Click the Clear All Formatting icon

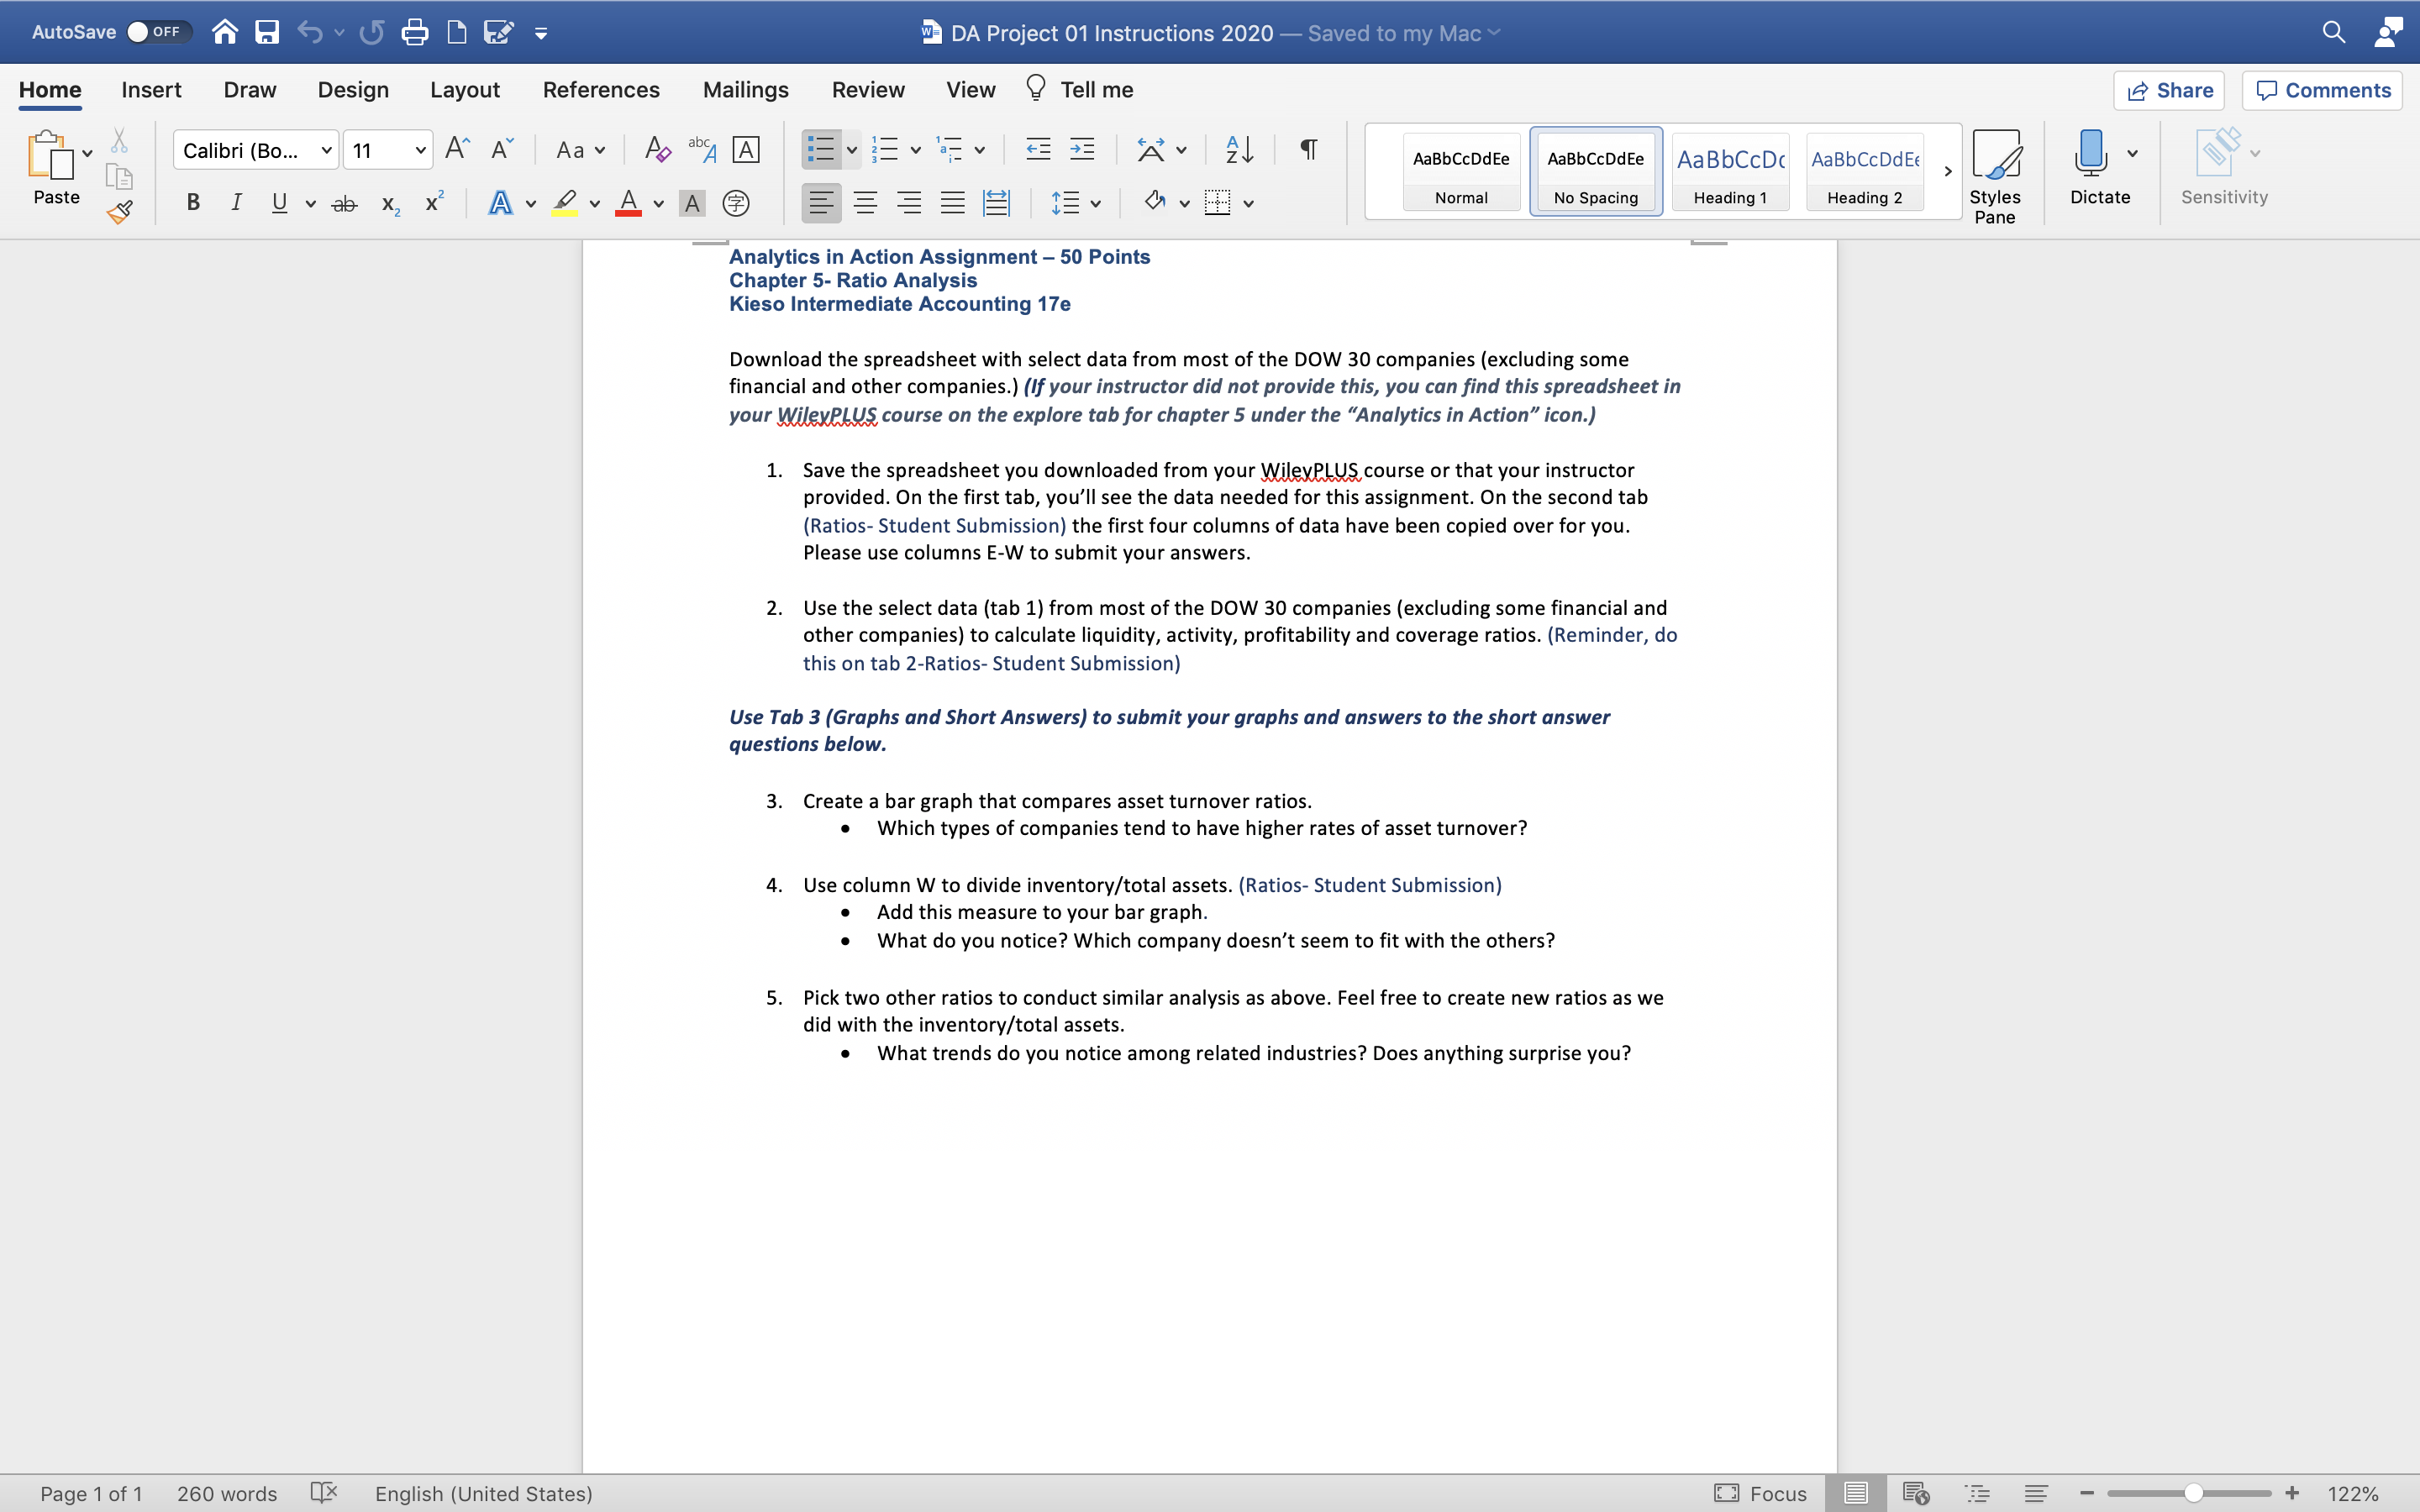point(657,150)
